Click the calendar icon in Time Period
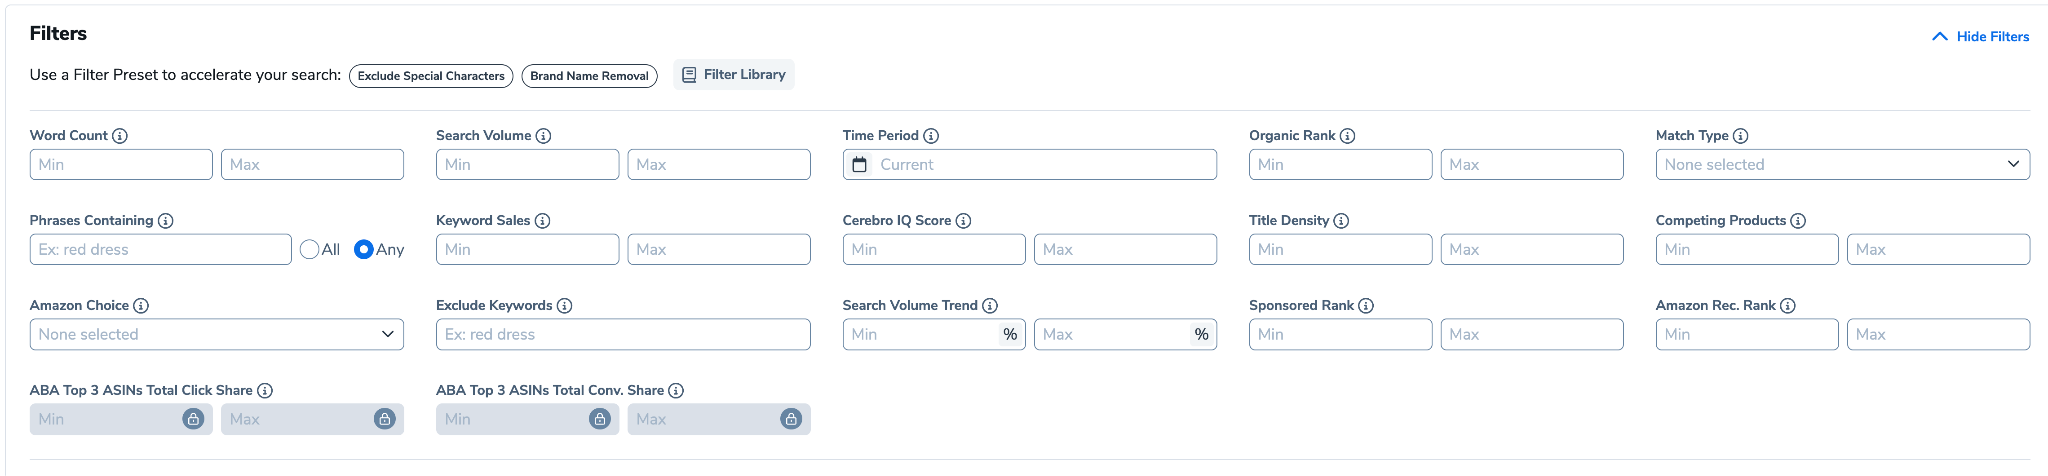 tap(859, 165)
